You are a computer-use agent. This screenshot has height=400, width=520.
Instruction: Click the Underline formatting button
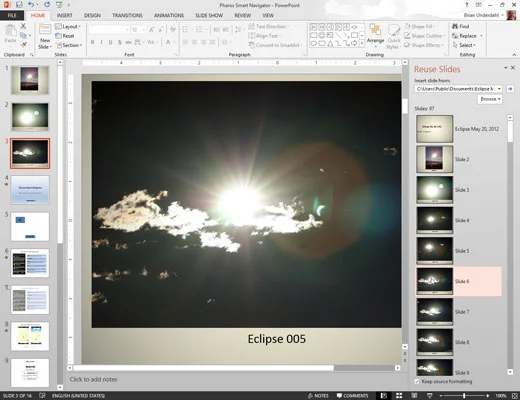point(110,42)
